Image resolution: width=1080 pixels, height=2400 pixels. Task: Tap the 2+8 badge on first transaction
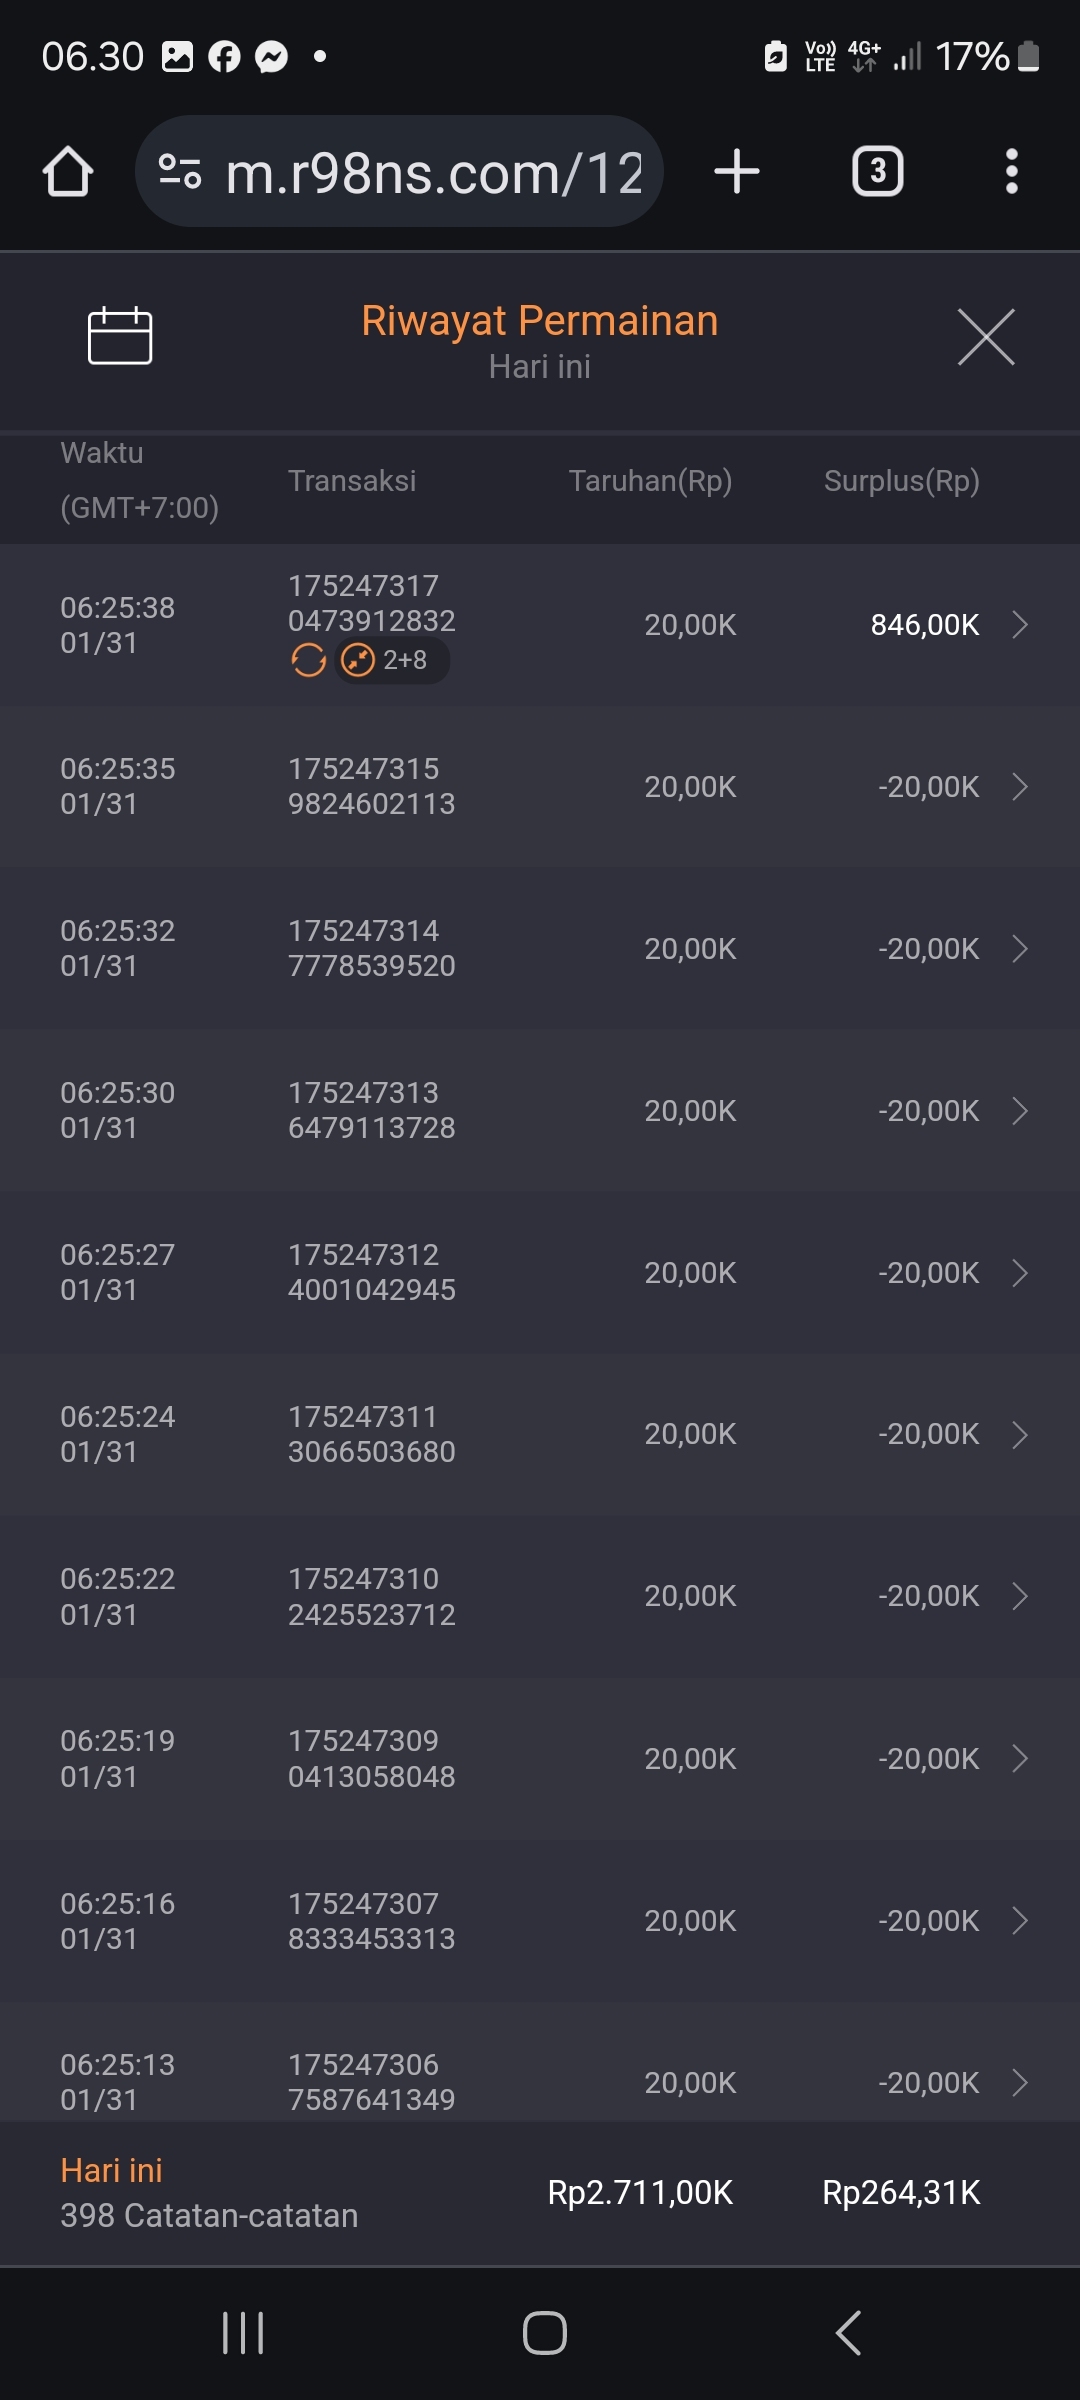(x=391, y=660)
